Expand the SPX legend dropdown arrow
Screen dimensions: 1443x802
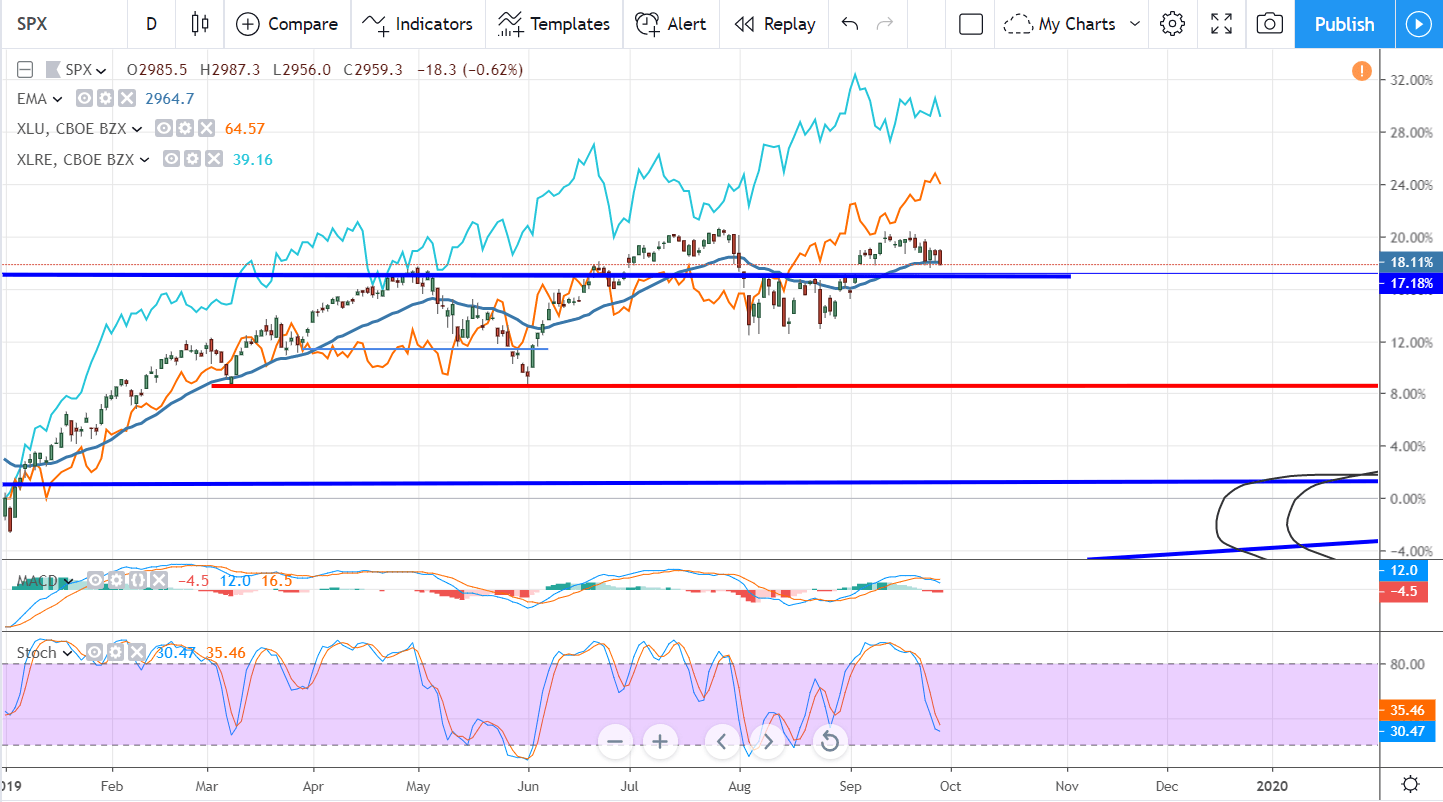(x=100, y=71)
